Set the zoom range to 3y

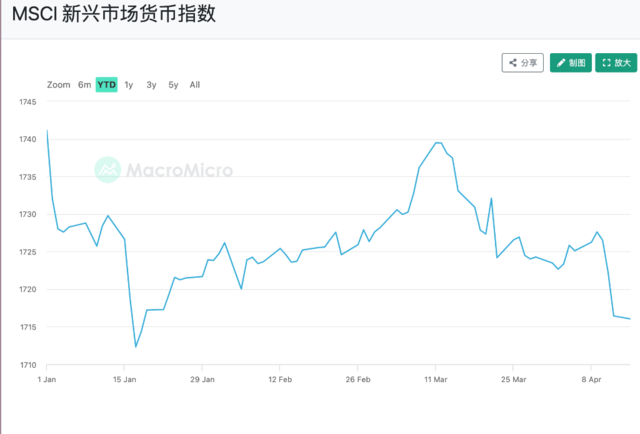(151, 85)
